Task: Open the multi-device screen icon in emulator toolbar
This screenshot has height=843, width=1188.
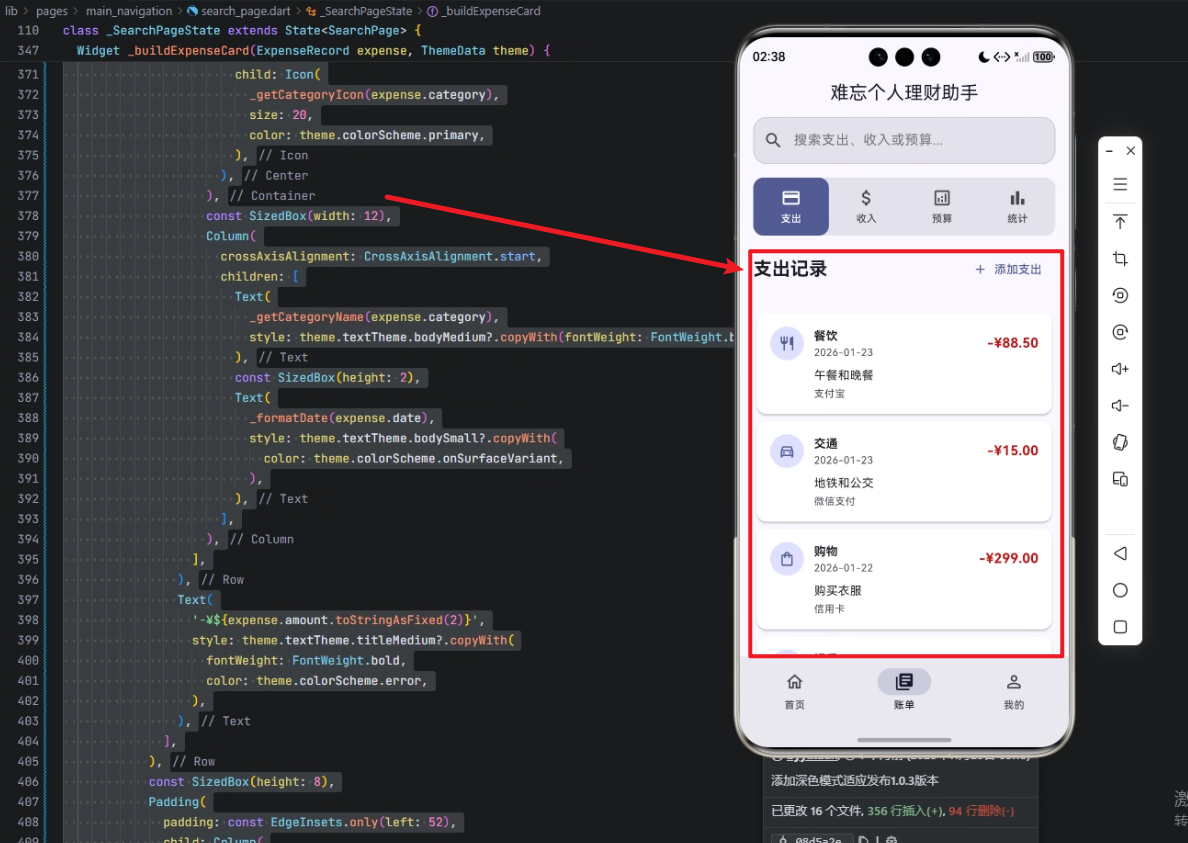Action: click(1120, 479)
